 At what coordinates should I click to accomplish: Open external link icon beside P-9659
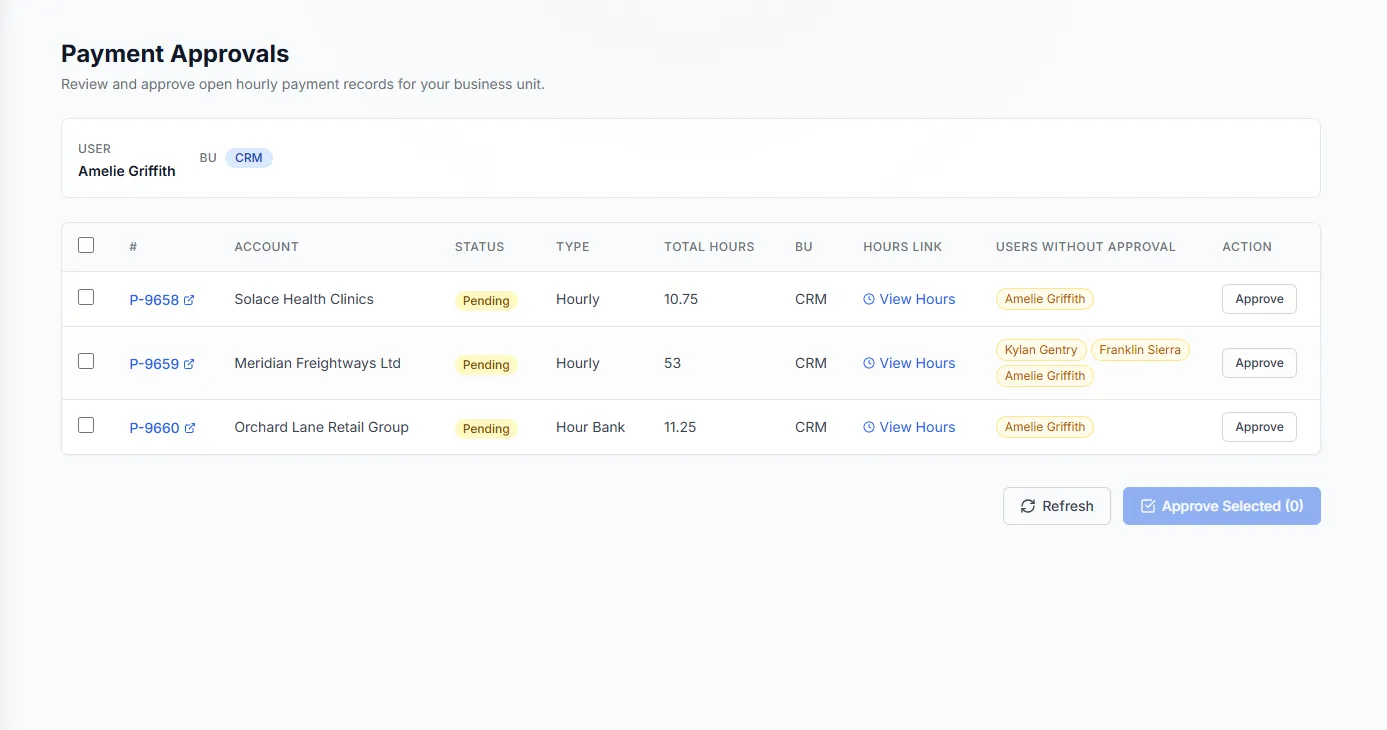(x=189, y=364)
